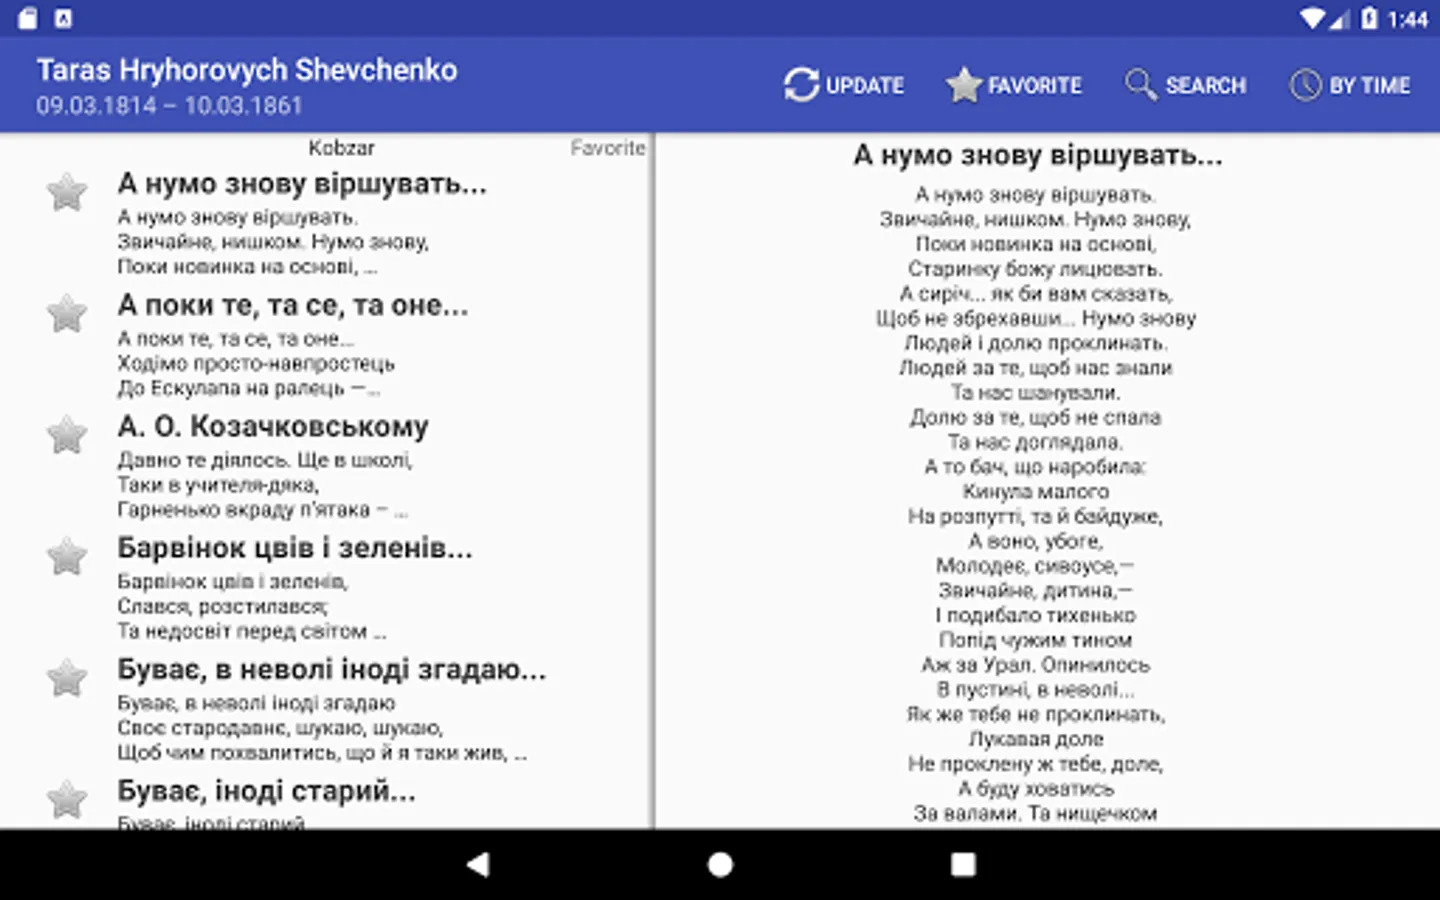Open the Favorite star in toolbar

point(964,85)
